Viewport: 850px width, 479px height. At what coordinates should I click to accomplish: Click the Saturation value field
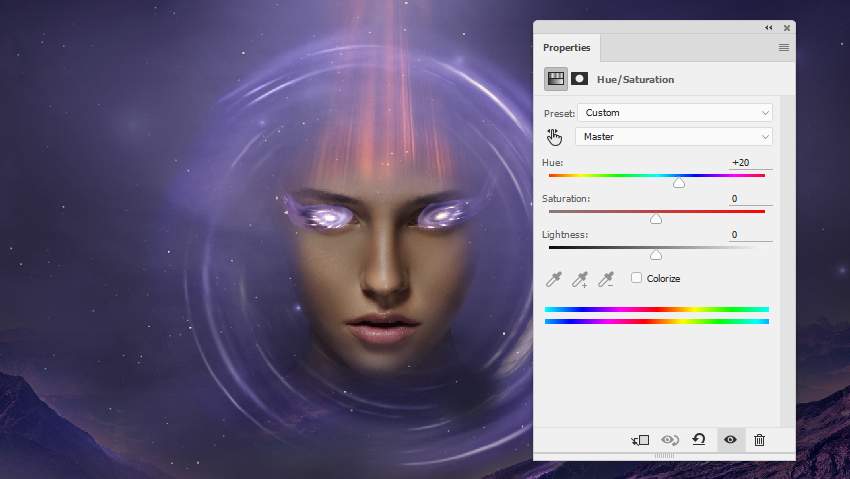(x=750, y=199)
